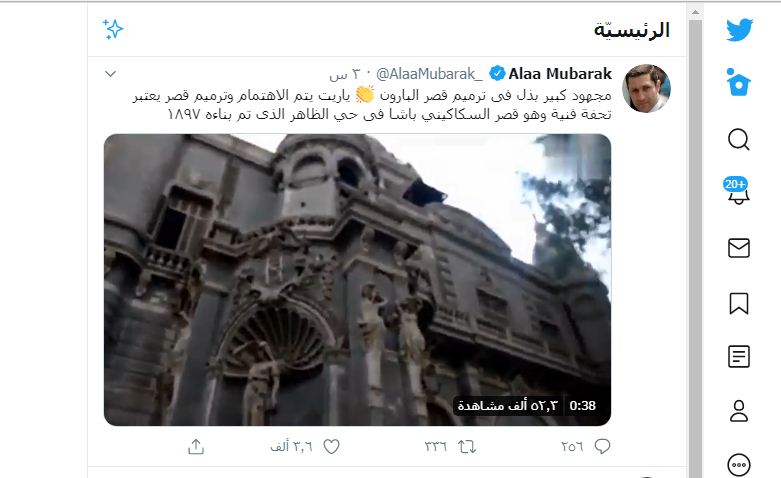Open More options circle icon
781x478 pixels.
point(739,465)
